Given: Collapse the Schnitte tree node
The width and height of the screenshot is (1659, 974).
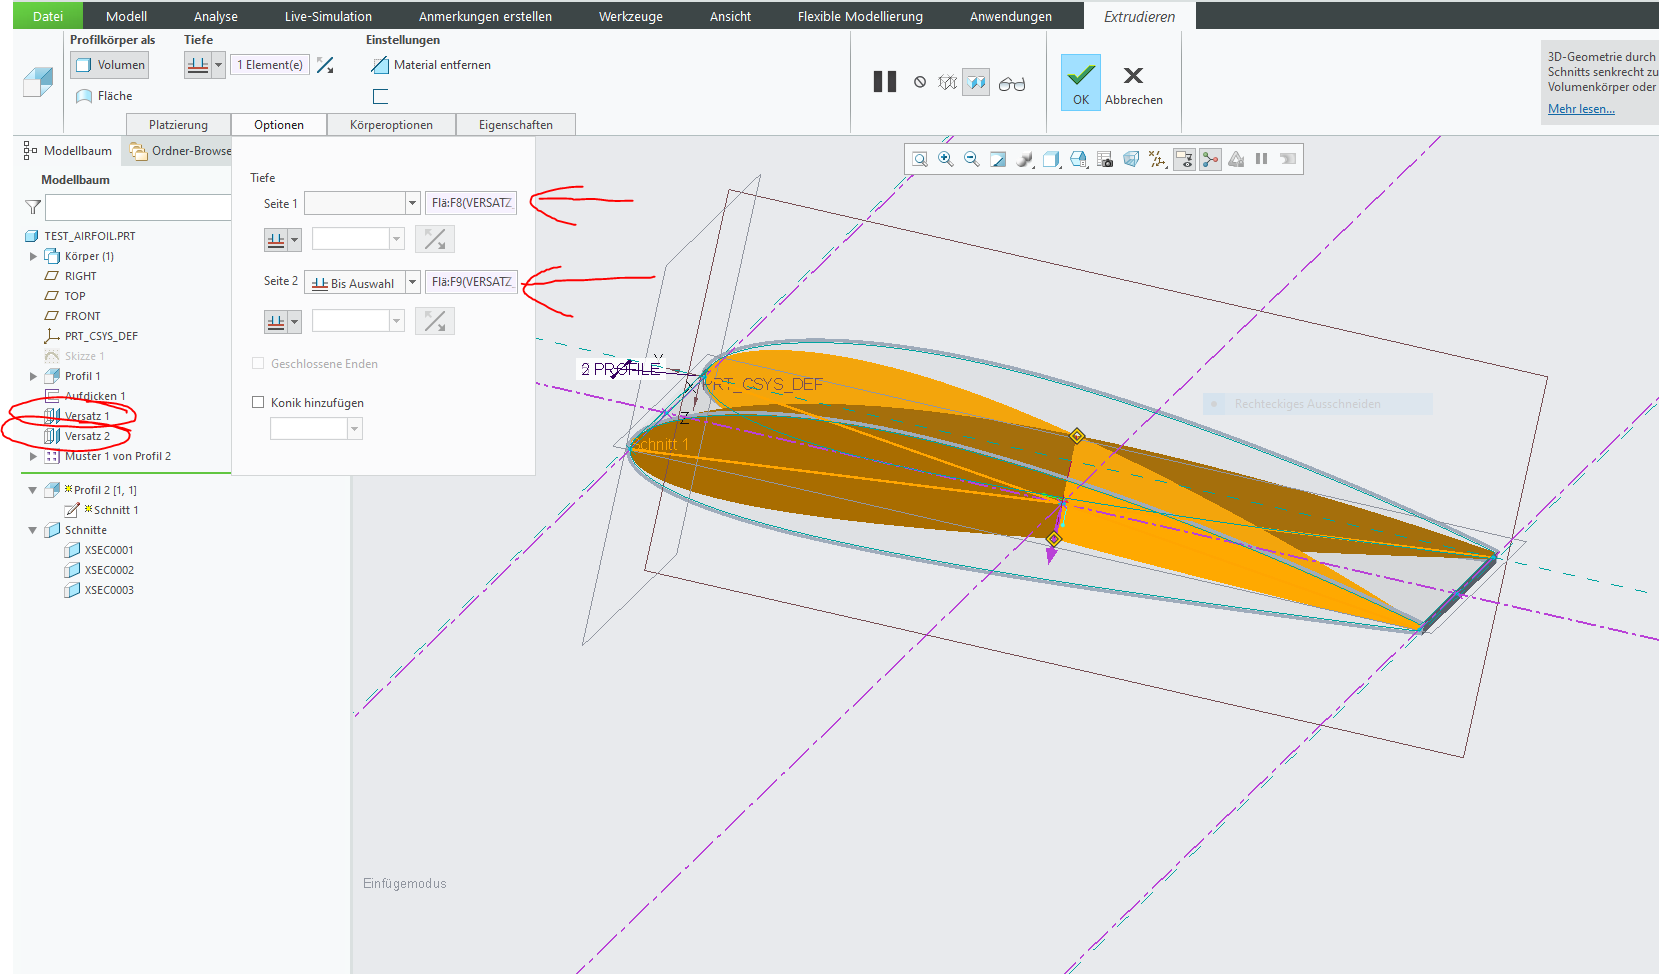Looking at the screenshot, I should (x=33, y=530).
